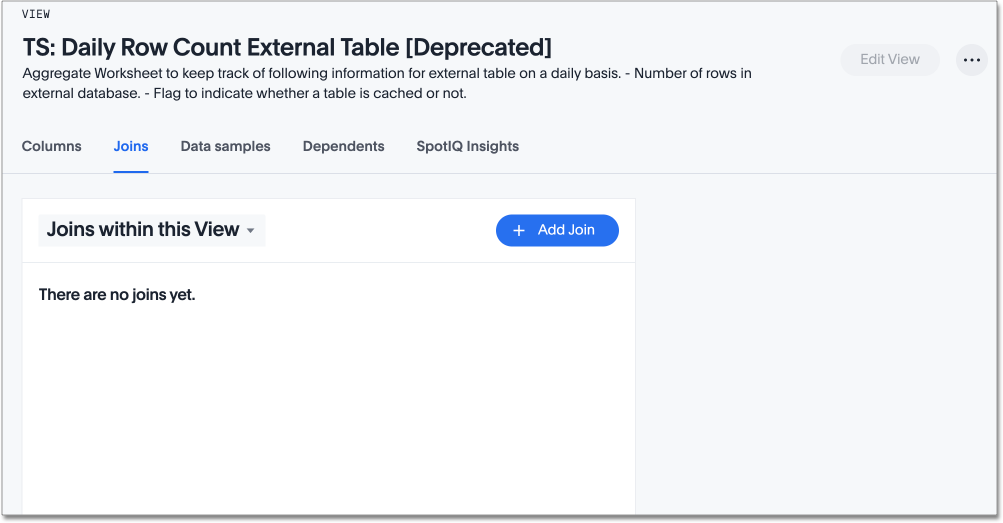
Task: Click the empty white area of the joins panel
Action: click(328, 410)
